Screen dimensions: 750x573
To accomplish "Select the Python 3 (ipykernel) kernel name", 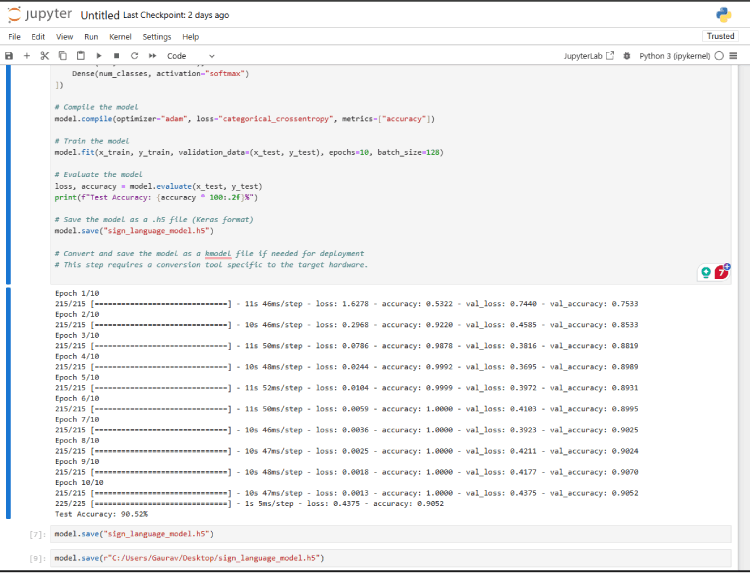I will [675, 56].
